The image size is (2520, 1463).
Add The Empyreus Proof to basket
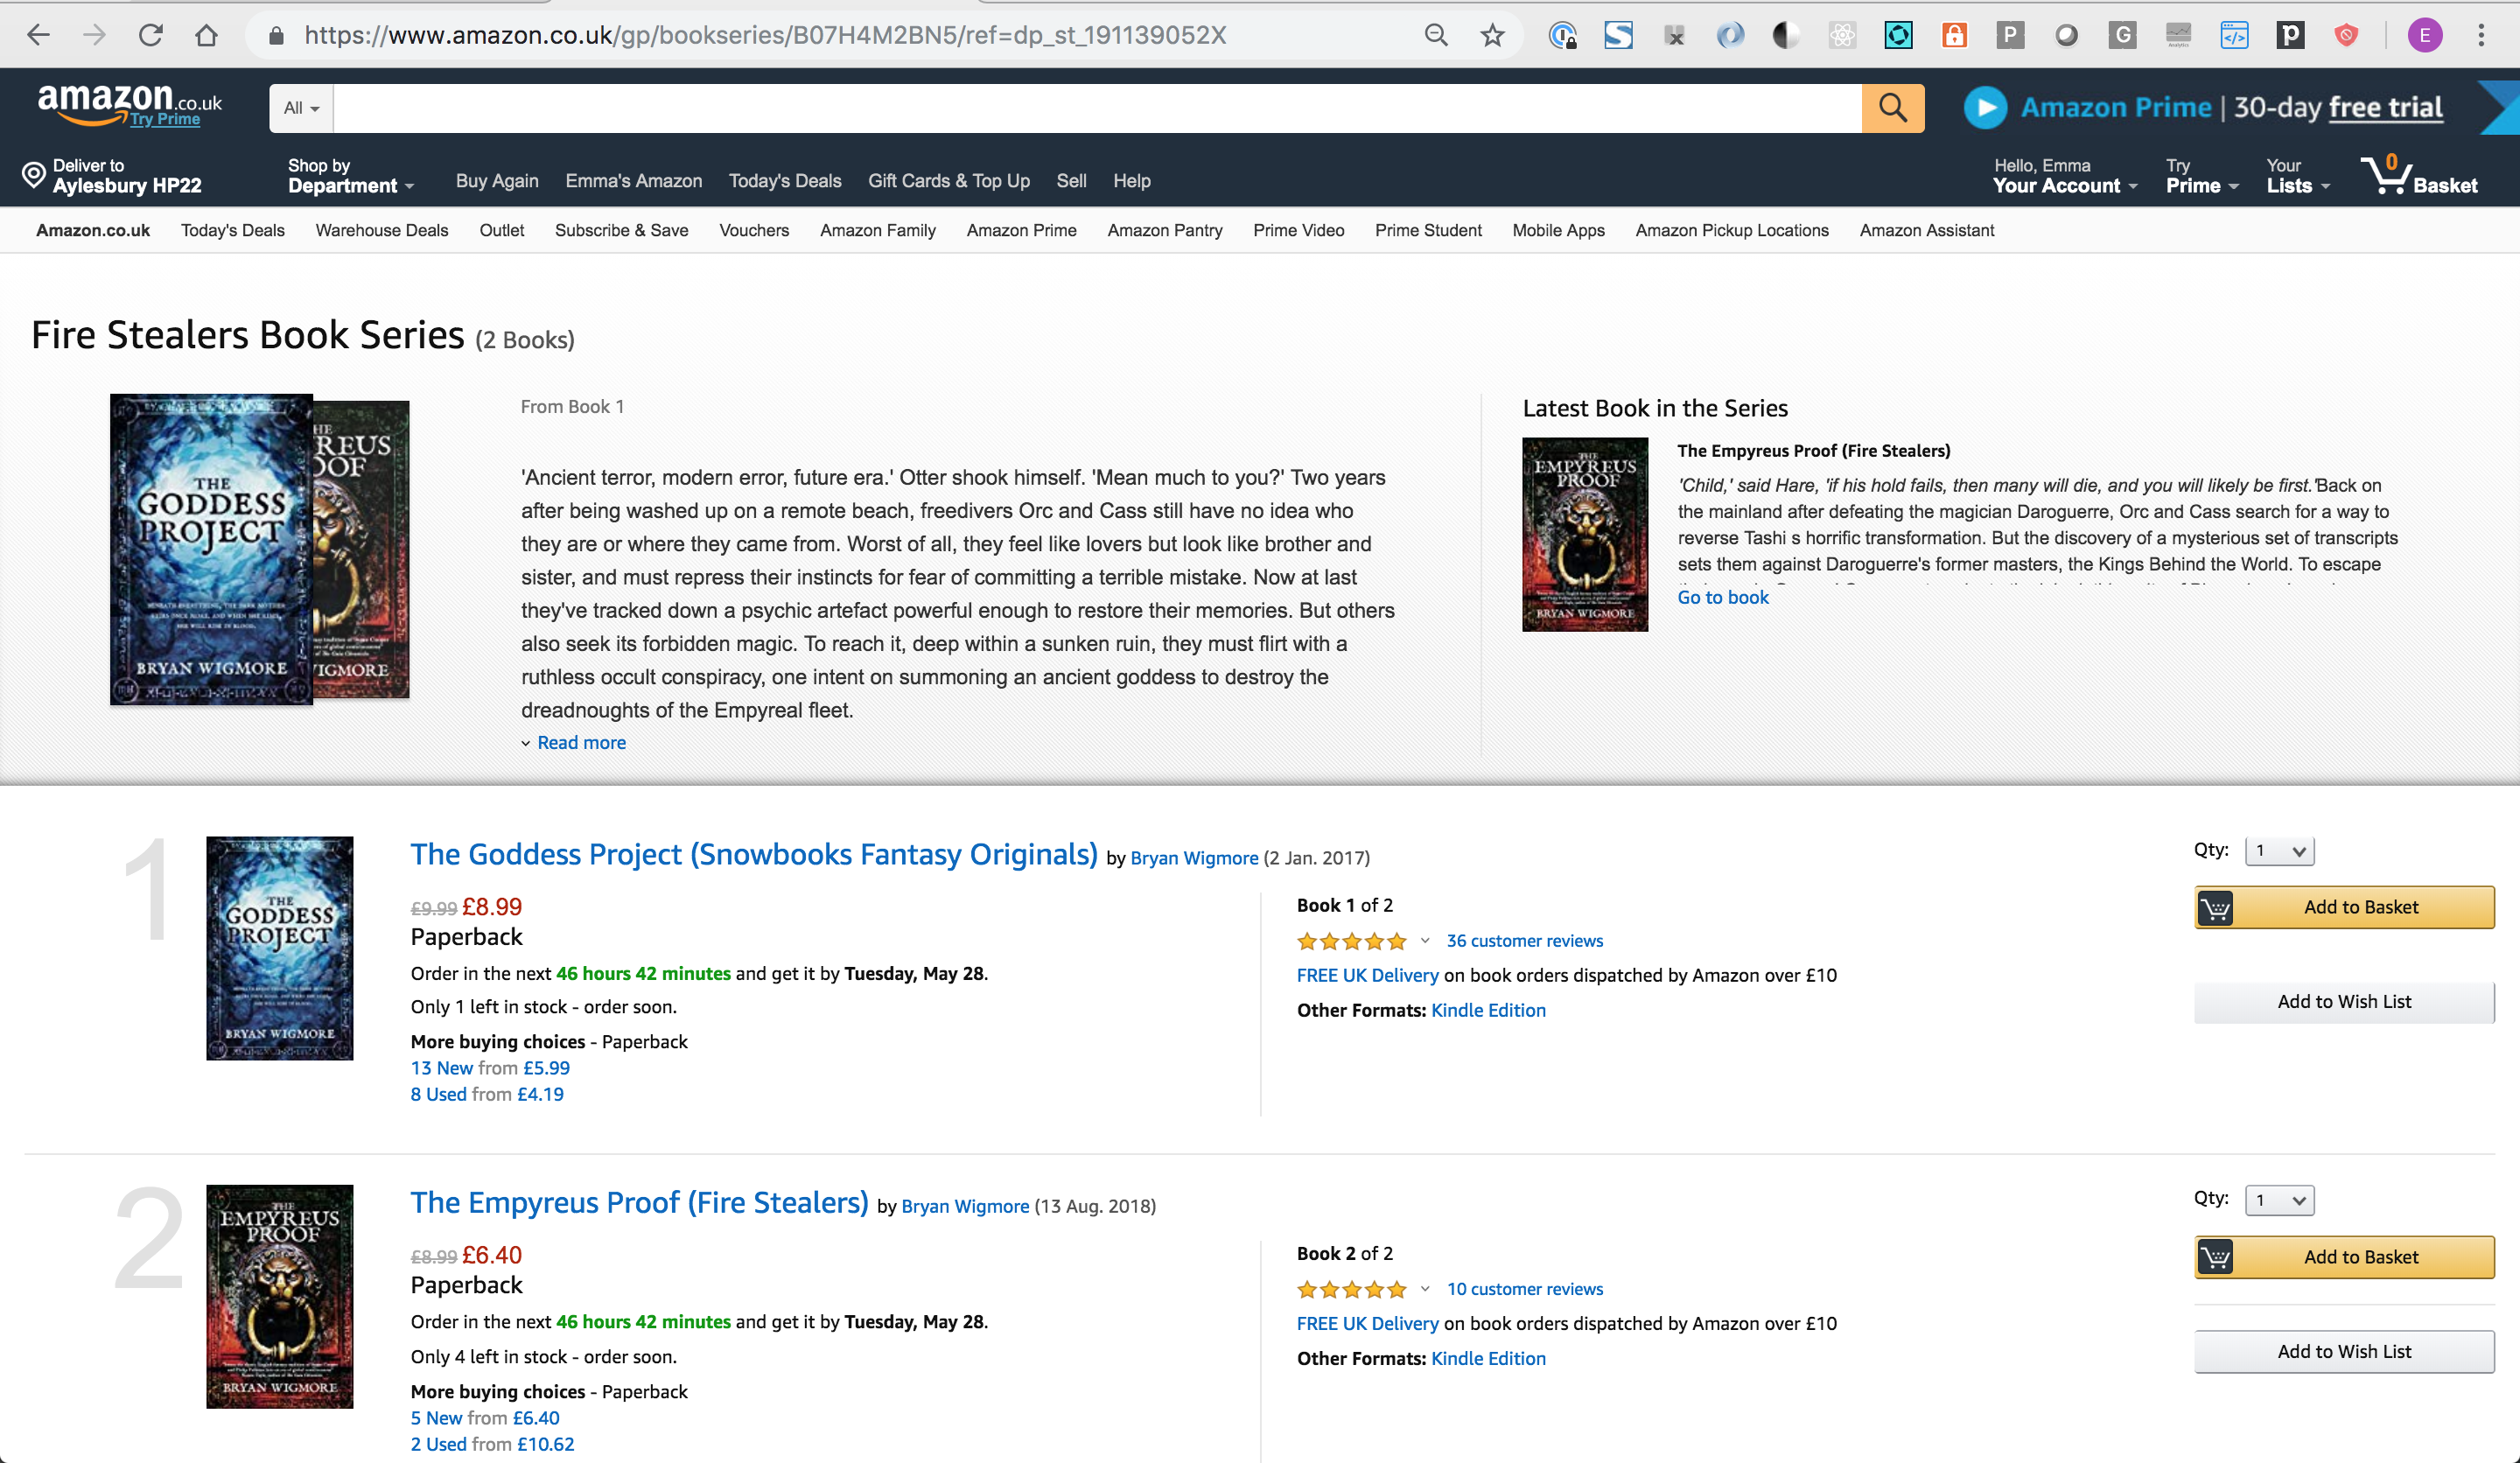[x=2344, y=1257]
